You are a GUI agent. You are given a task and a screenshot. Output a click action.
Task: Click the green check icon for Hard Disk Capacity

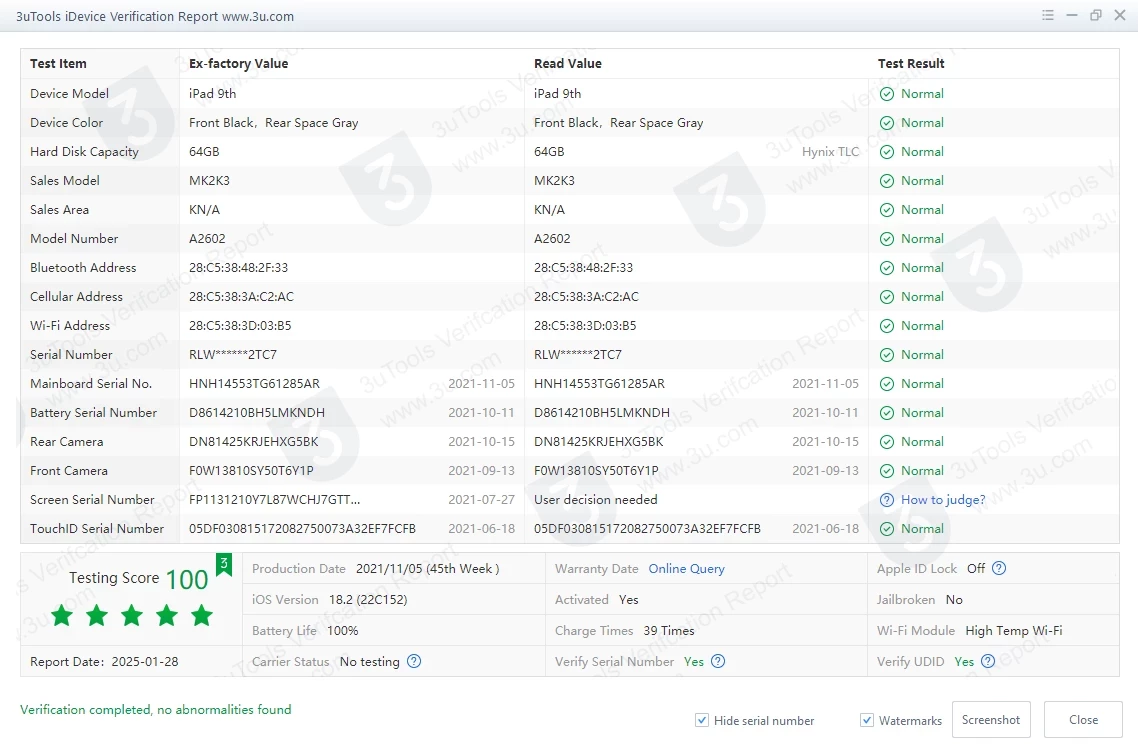coord(887,152)
